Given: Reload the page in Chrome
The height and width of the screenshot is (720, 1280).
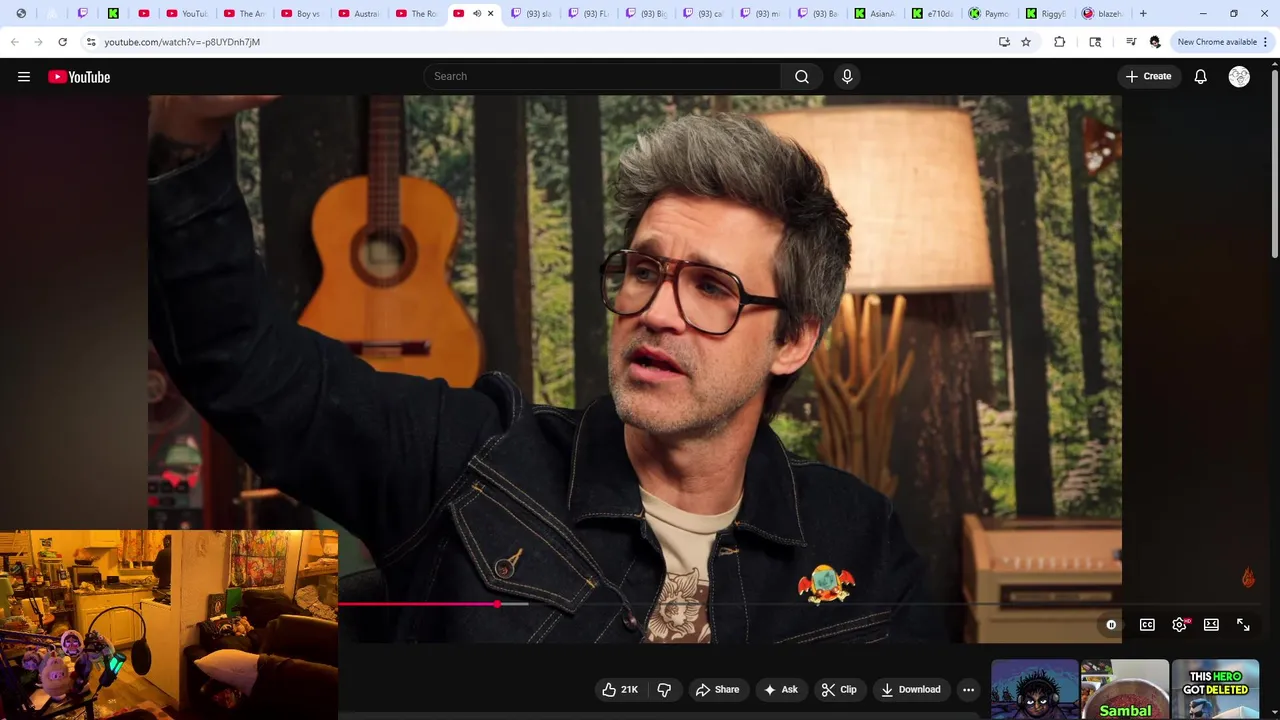Looking at the screenshot, I should [62, 42].
